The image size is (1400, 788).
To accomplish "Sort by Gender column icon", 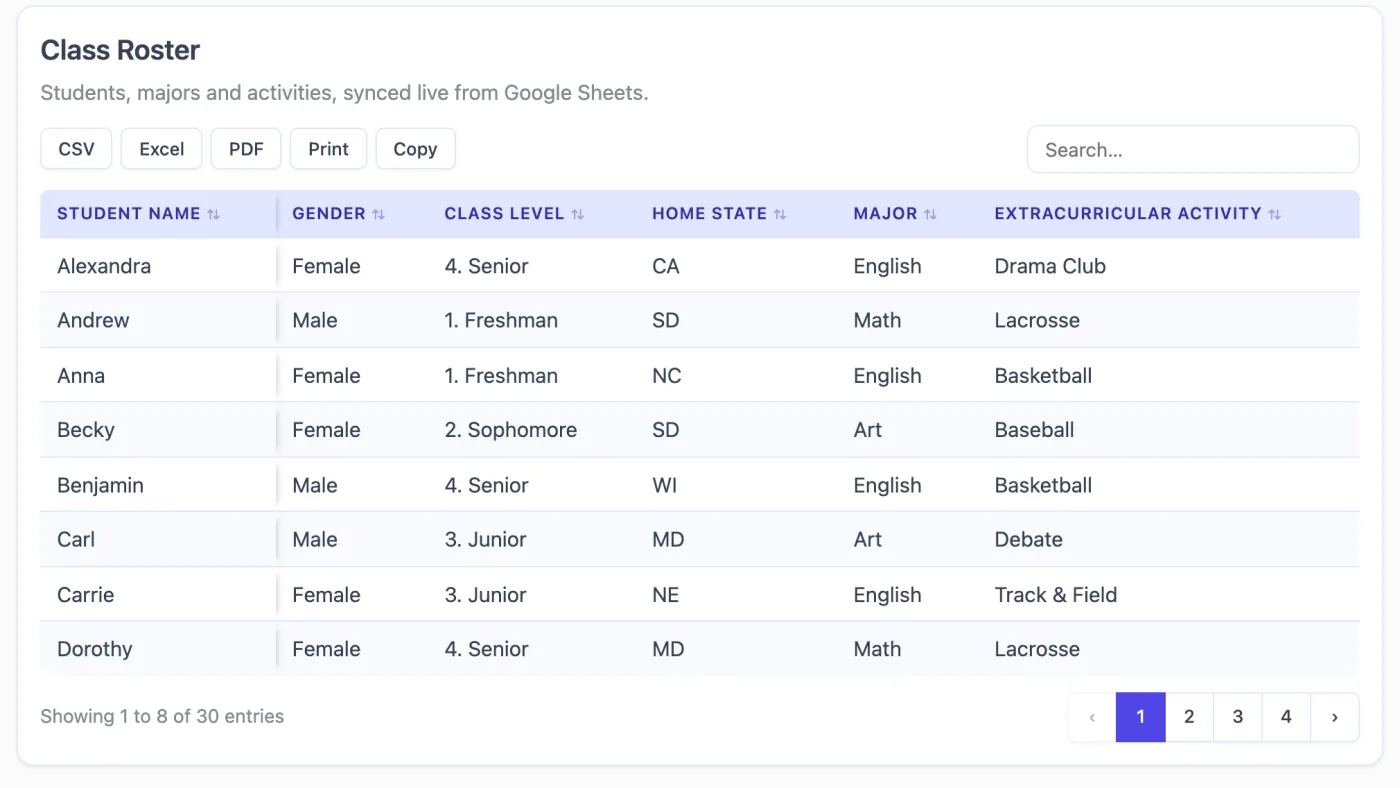I will pos(378,214).
